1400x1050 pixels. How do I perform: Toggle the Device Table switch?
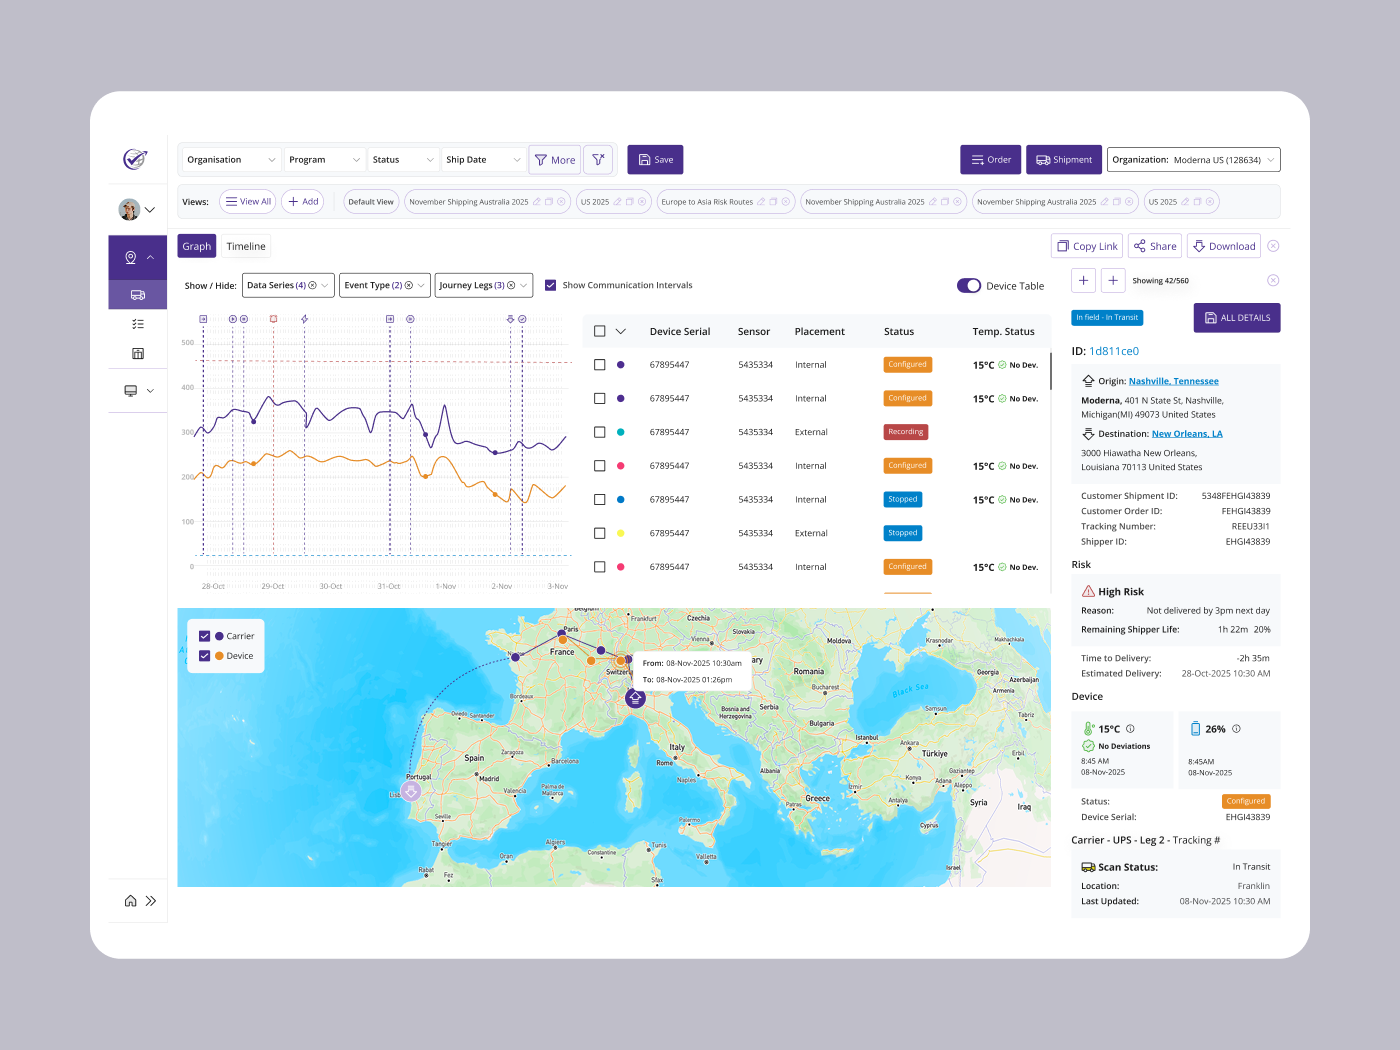click(x=969, y=286)
